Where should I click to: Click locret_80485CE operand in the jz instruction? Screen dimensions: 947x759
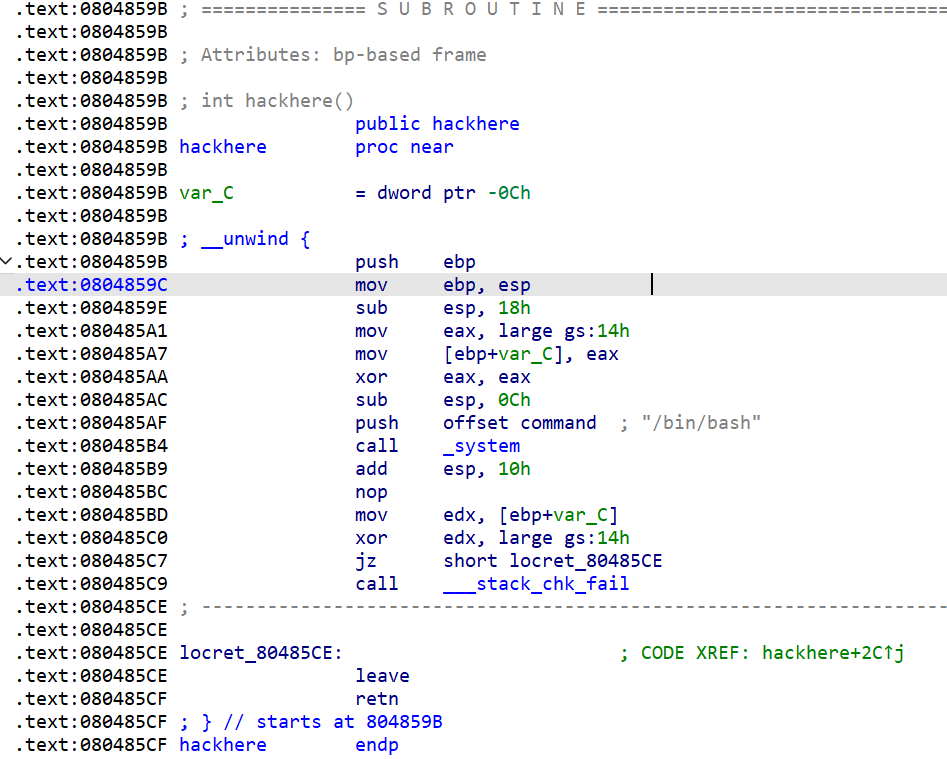[585, 561]
